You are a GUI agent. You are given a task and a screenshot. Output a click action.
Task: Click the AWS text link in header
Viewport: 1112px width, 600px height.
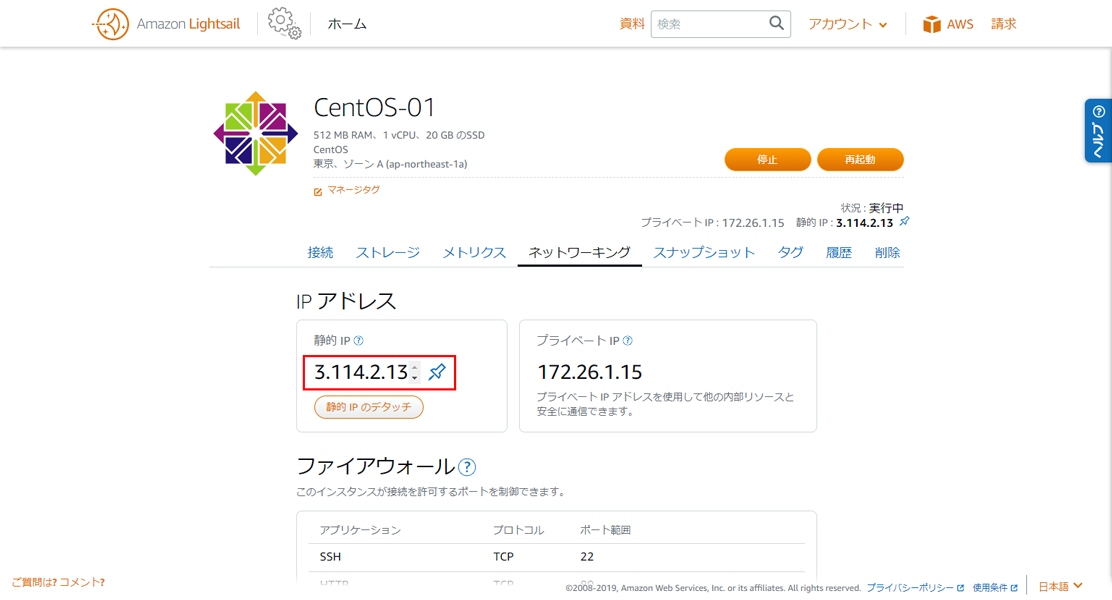960,24
